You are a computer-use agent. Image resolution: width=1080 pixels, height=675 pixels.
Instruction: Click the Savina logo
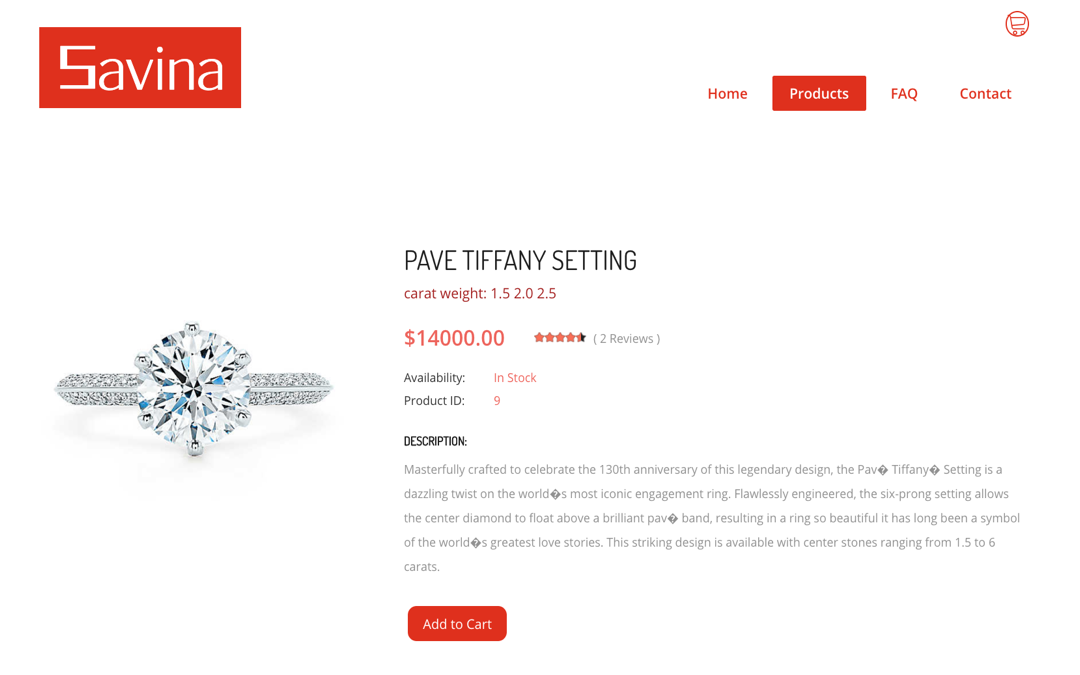[140, 68]
